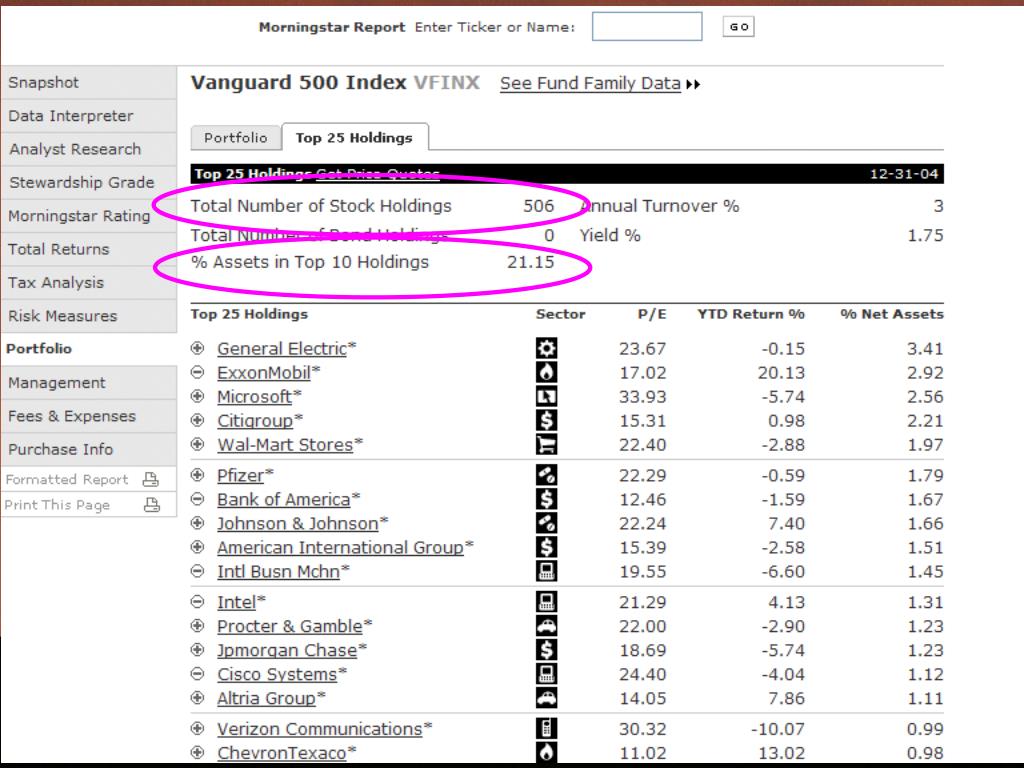Open Fees & Expenses in the sidebar

click(89, 415)
